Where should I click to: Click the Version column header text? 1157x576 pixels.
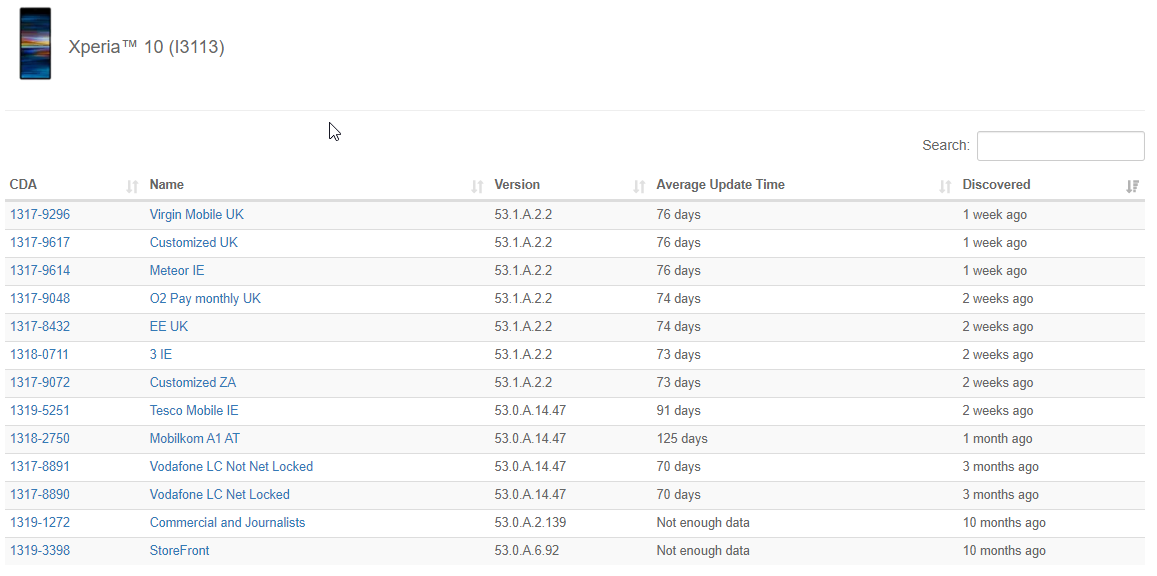(x=517, y=185)
